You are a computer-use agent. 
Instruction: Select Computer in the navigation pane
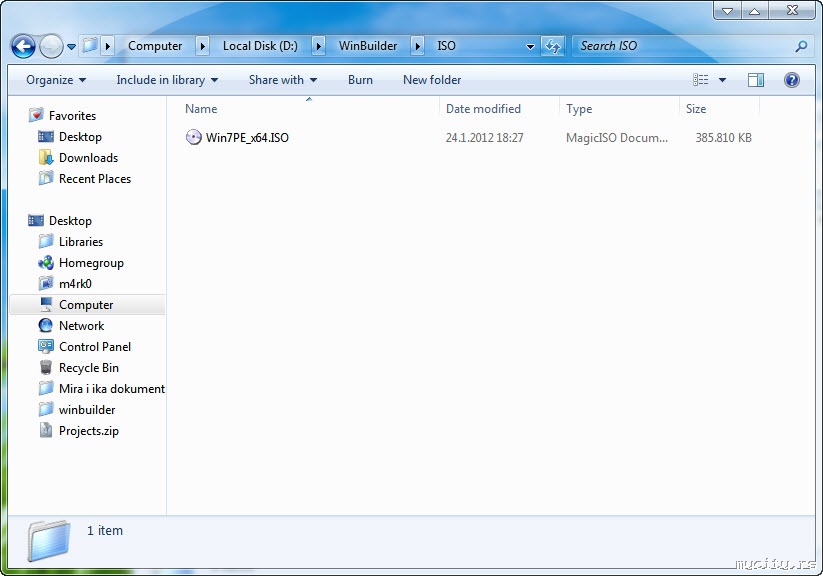pyautogui.click(x=86, y=305)
